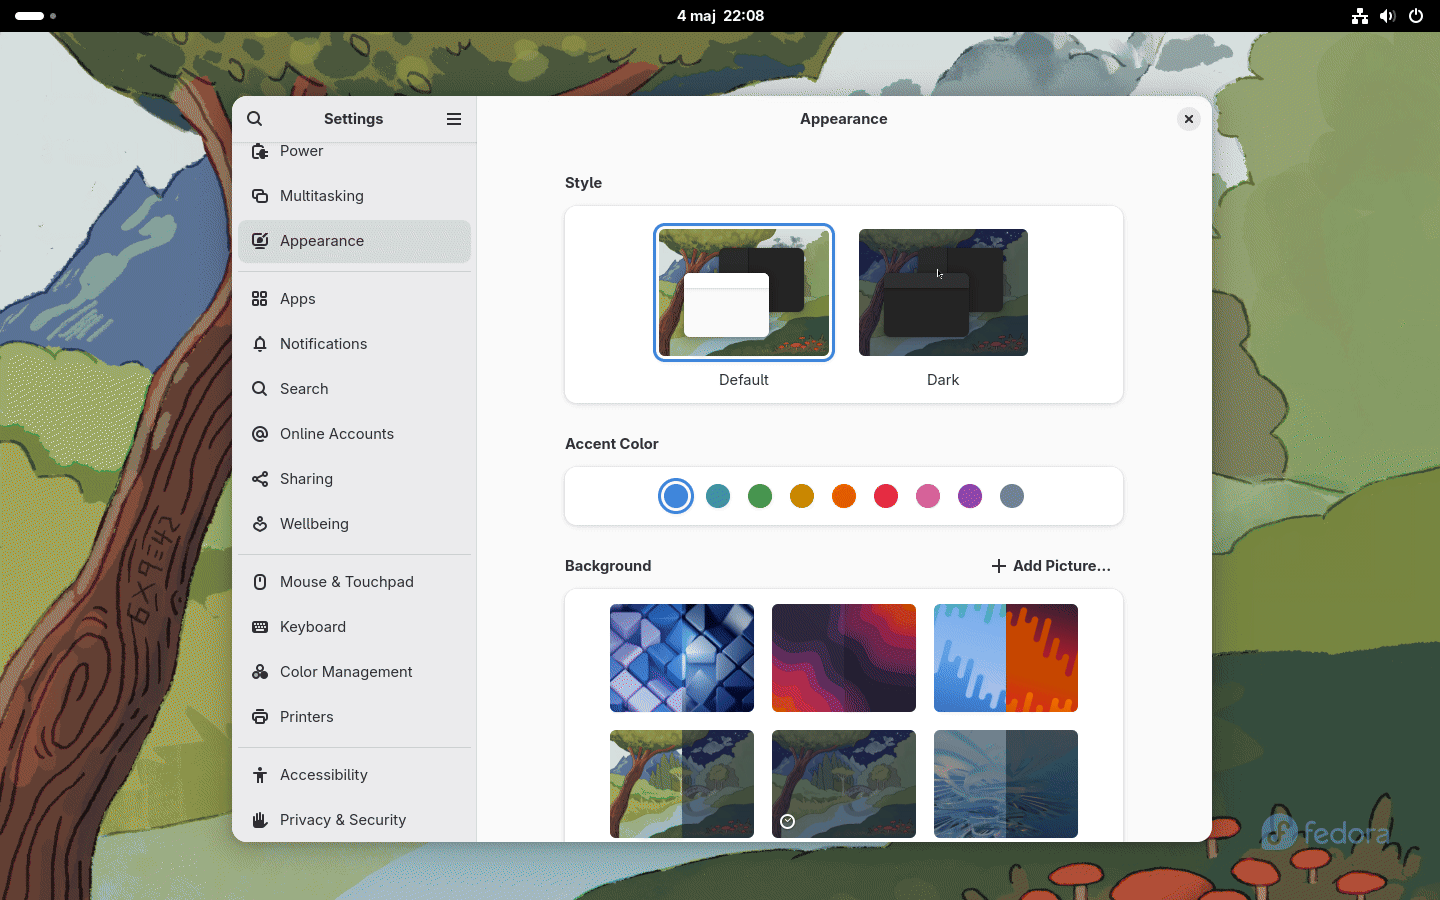Click the Sharing icon
This screenshot has height=900, width=1440.
click(260, 479)
